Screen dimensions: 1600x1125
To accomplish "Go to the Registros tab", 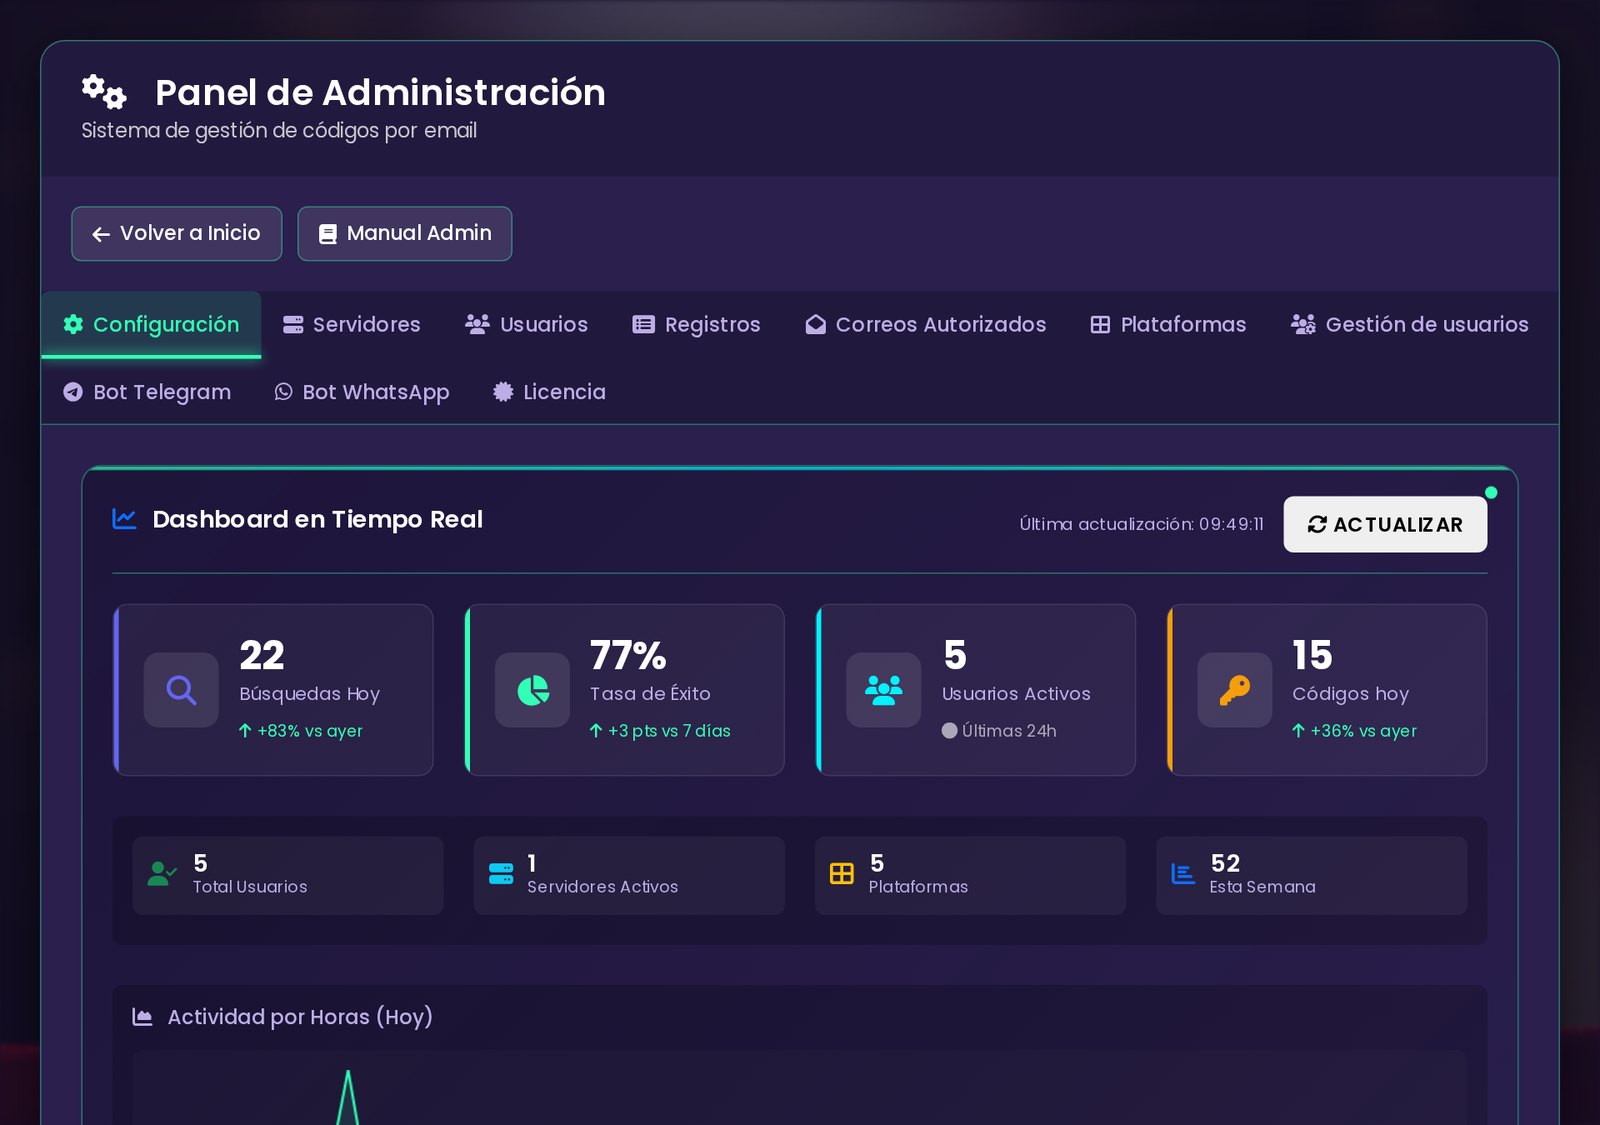I will coord(696,324).
